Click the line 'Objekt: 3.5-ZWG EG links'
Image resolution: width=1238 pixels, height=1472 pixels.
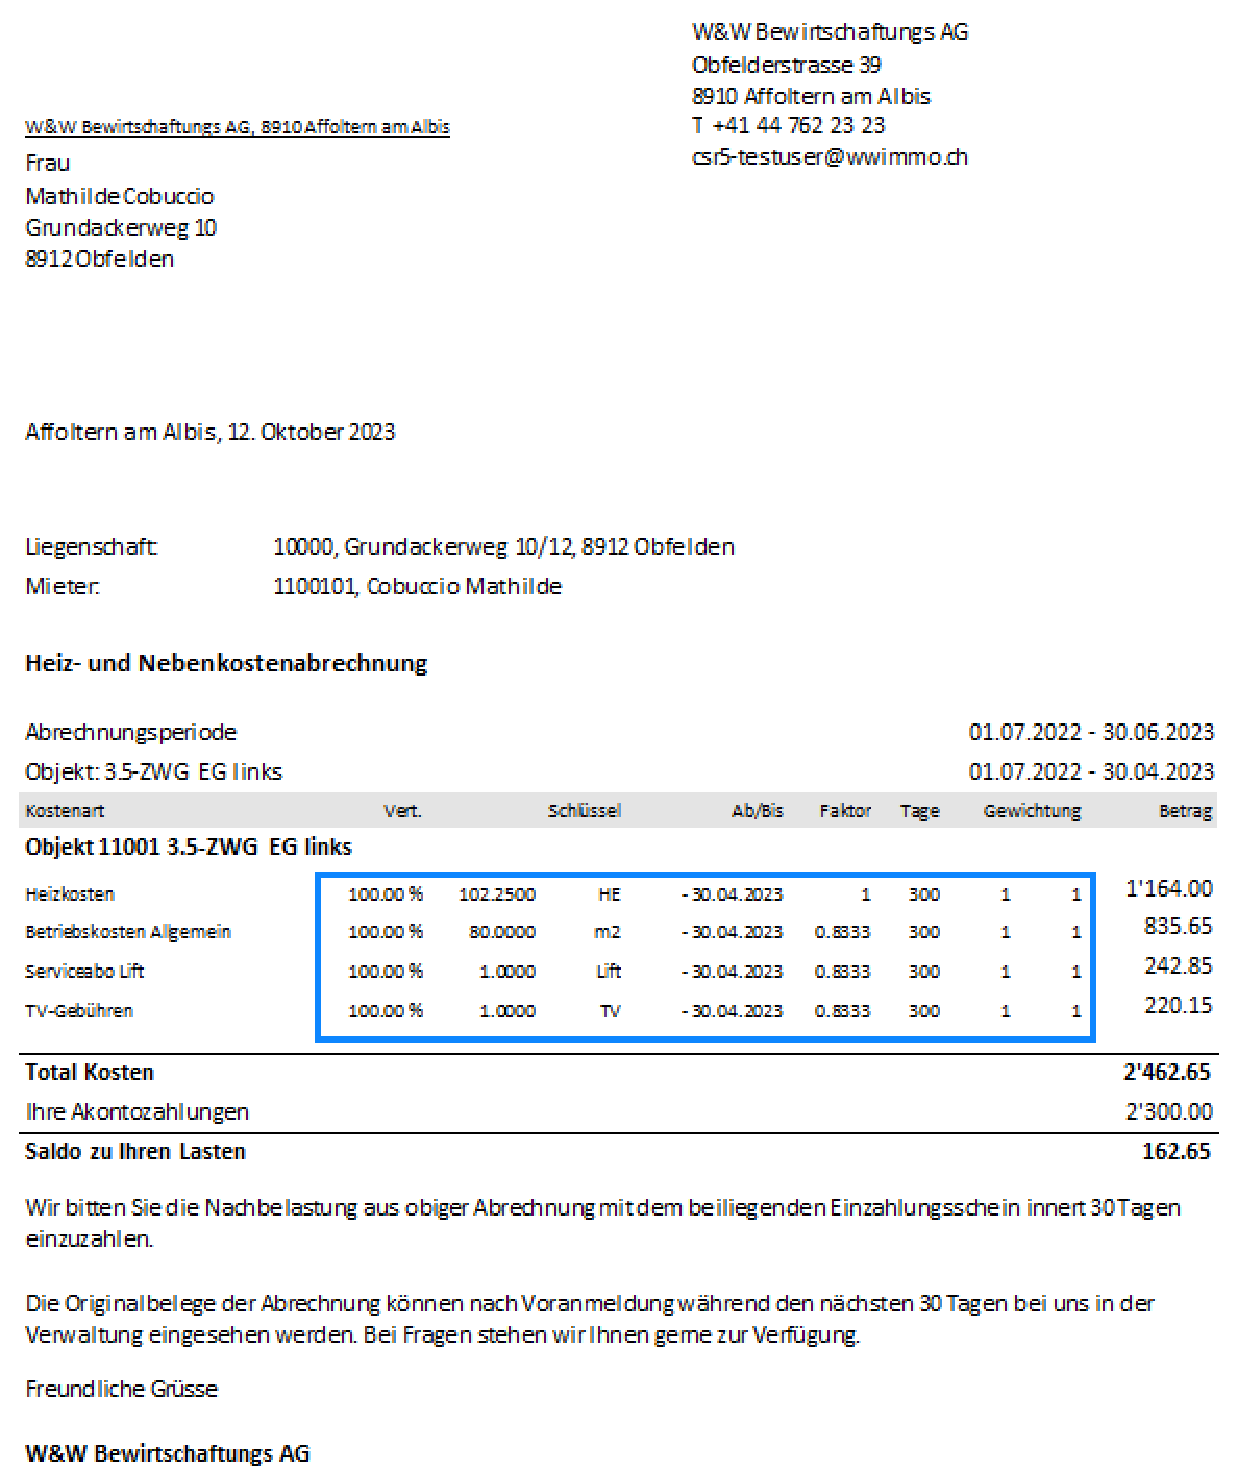[x=154, y=772]
